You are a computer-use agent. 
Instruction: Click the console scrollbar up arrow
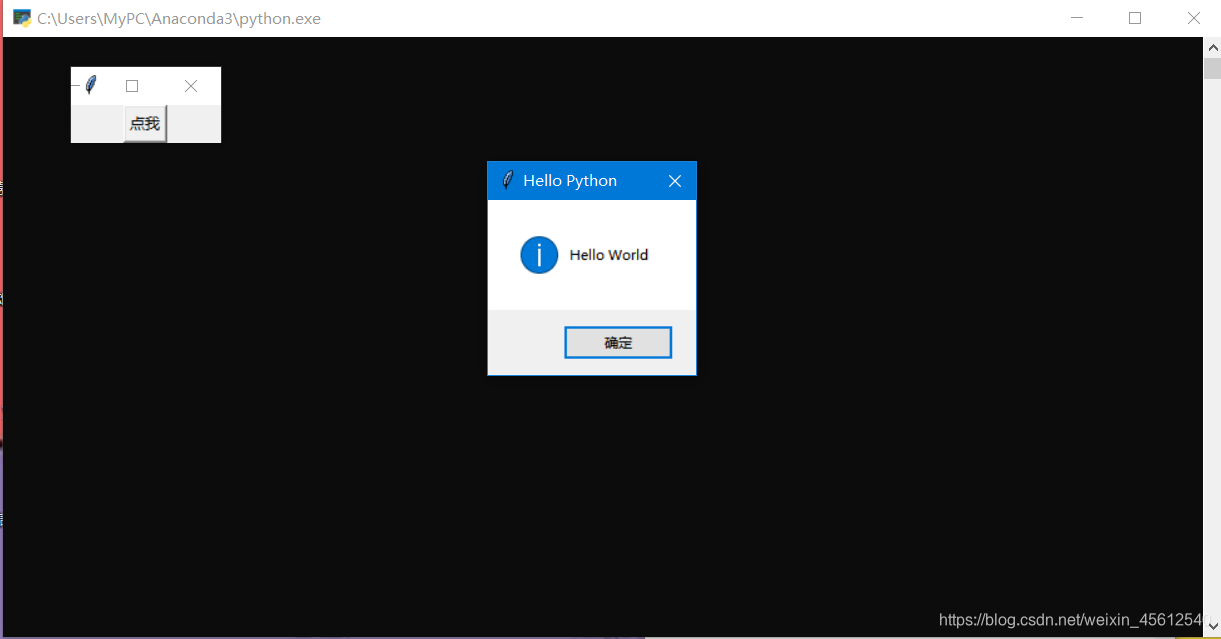pos(1212,47)
